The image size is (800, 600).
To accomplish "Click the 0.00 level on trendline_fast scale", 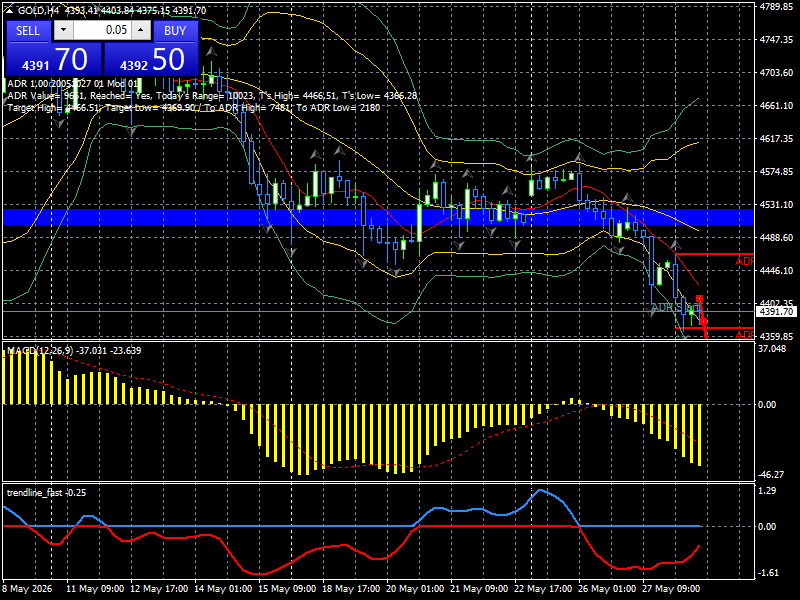I will [767, 527].
